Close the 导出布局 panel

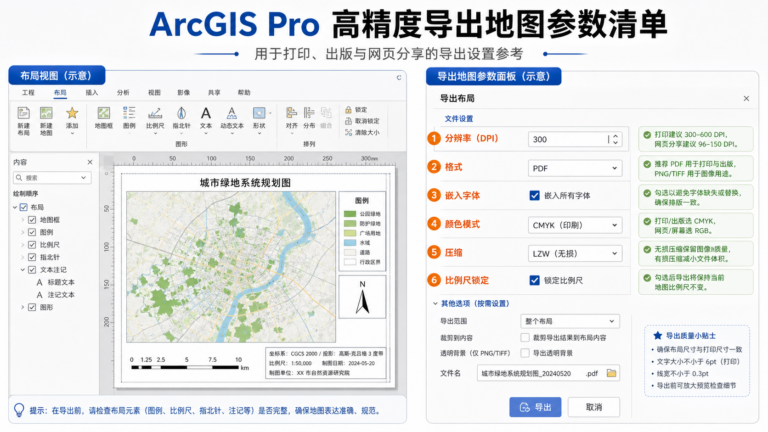746,98
